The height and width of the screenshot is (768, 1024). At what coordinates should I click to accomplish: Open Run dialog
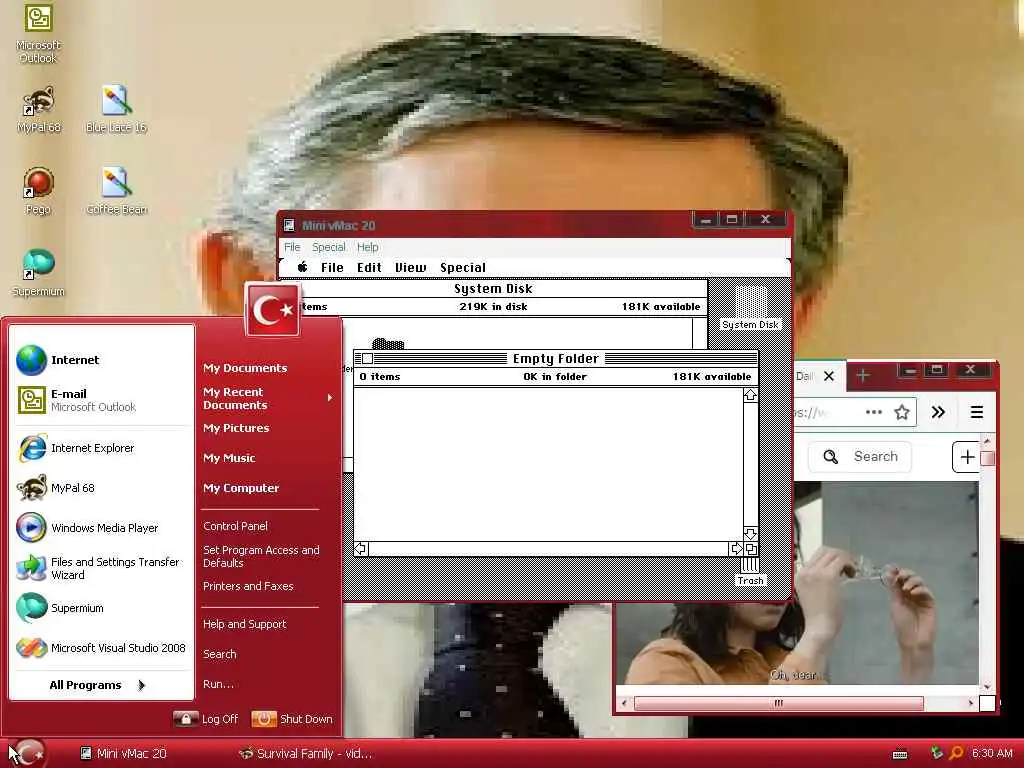[218, 684]
